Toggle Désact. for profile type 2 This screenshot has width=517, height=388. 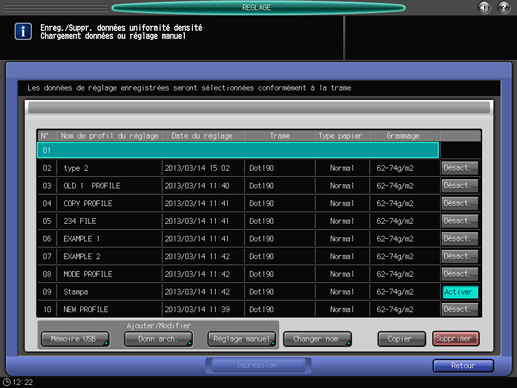[x=460, y=168]
